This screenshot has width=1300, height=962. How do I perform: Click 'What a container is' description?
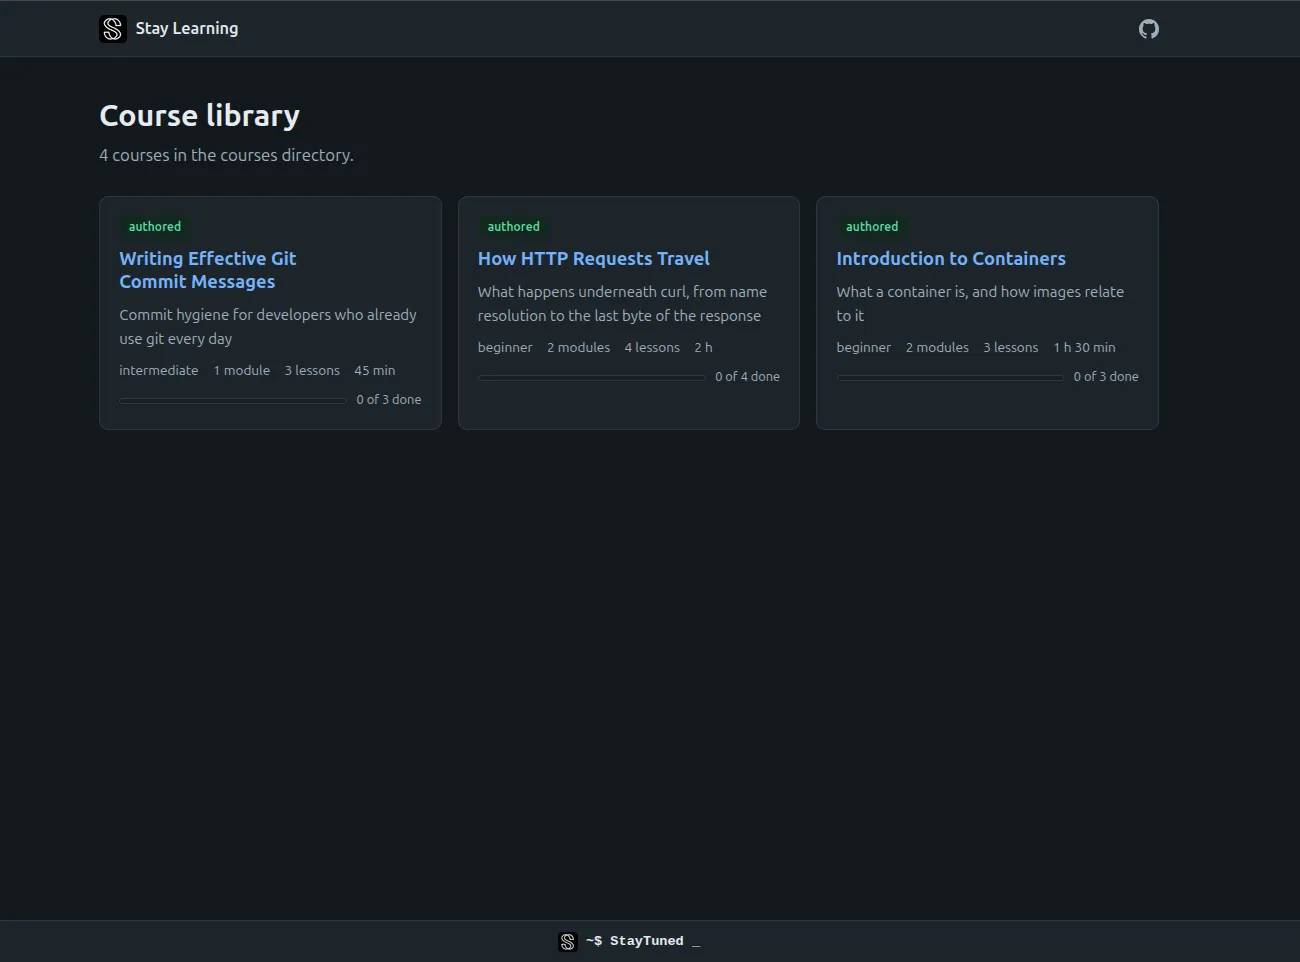pos(980,304)
